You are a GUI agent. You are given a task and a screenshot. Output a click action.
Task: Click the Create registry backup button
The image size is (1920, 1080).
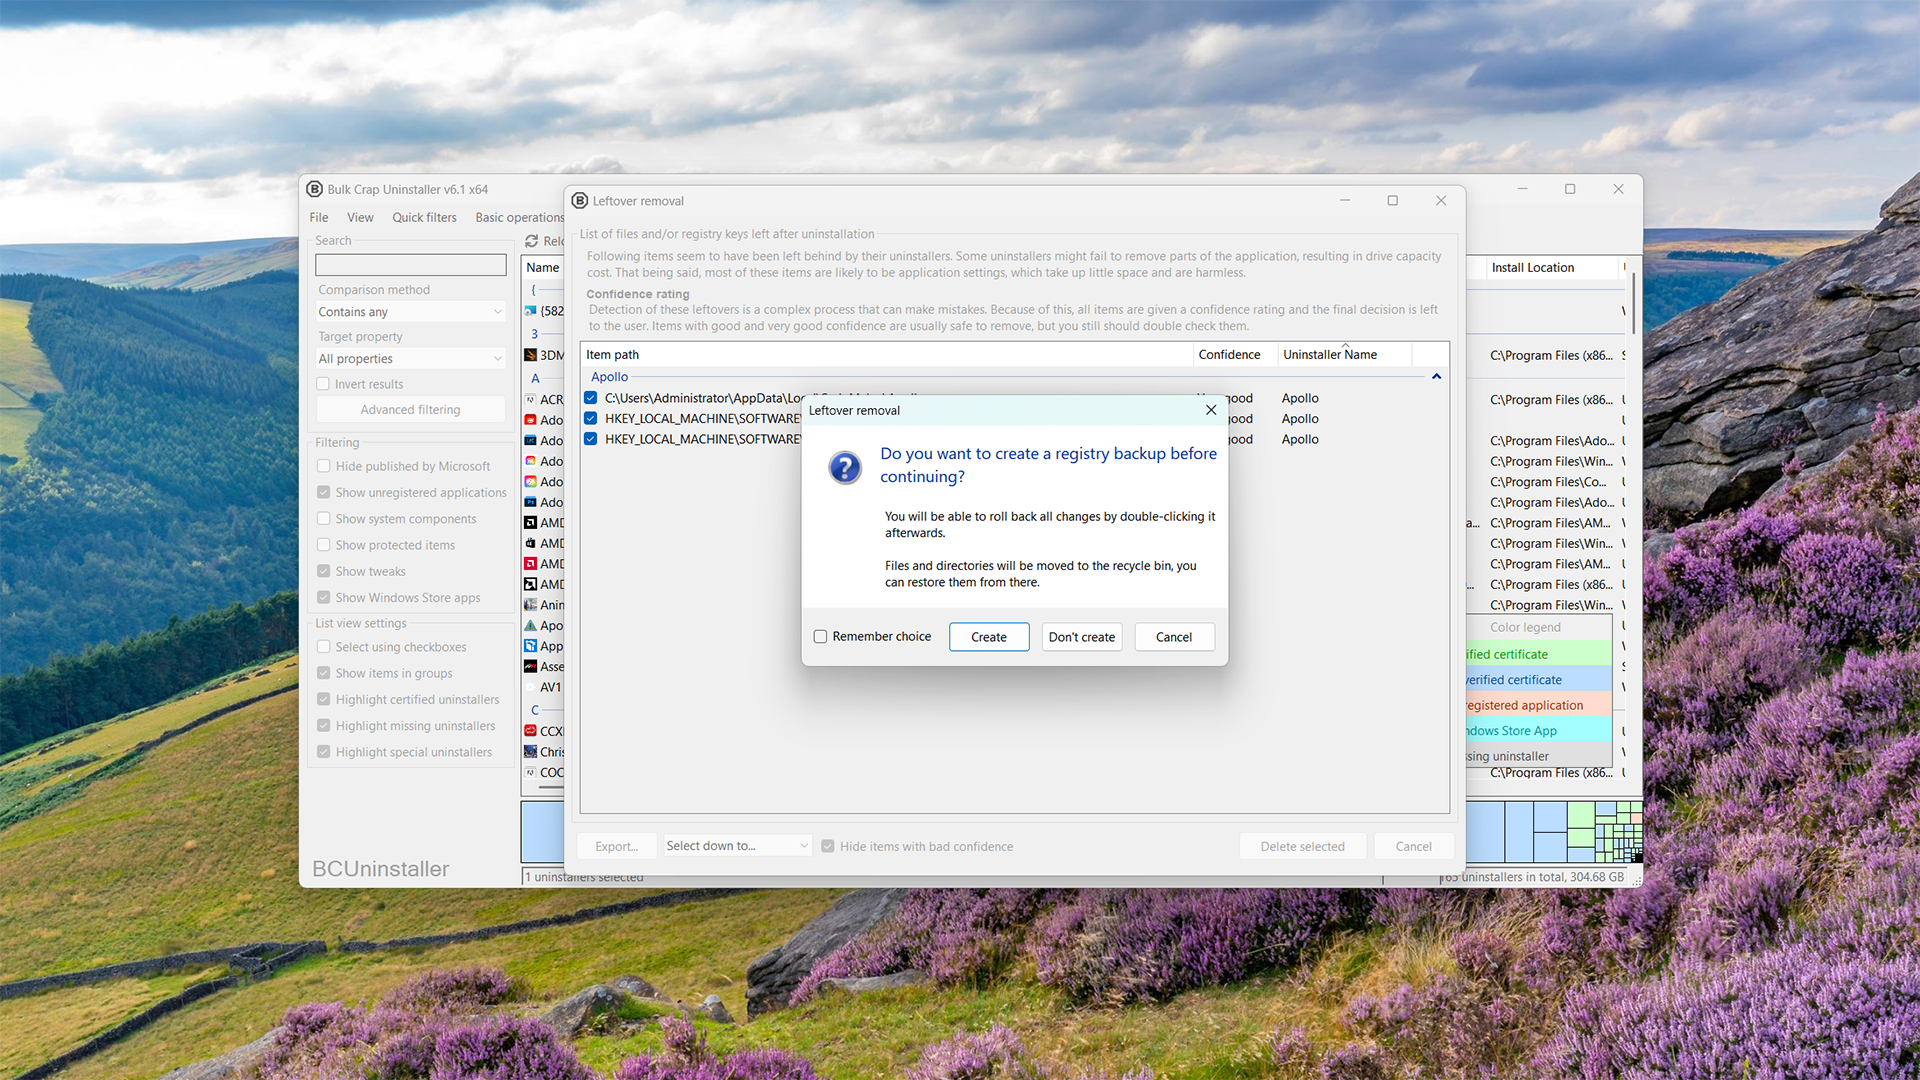(988, 637)
